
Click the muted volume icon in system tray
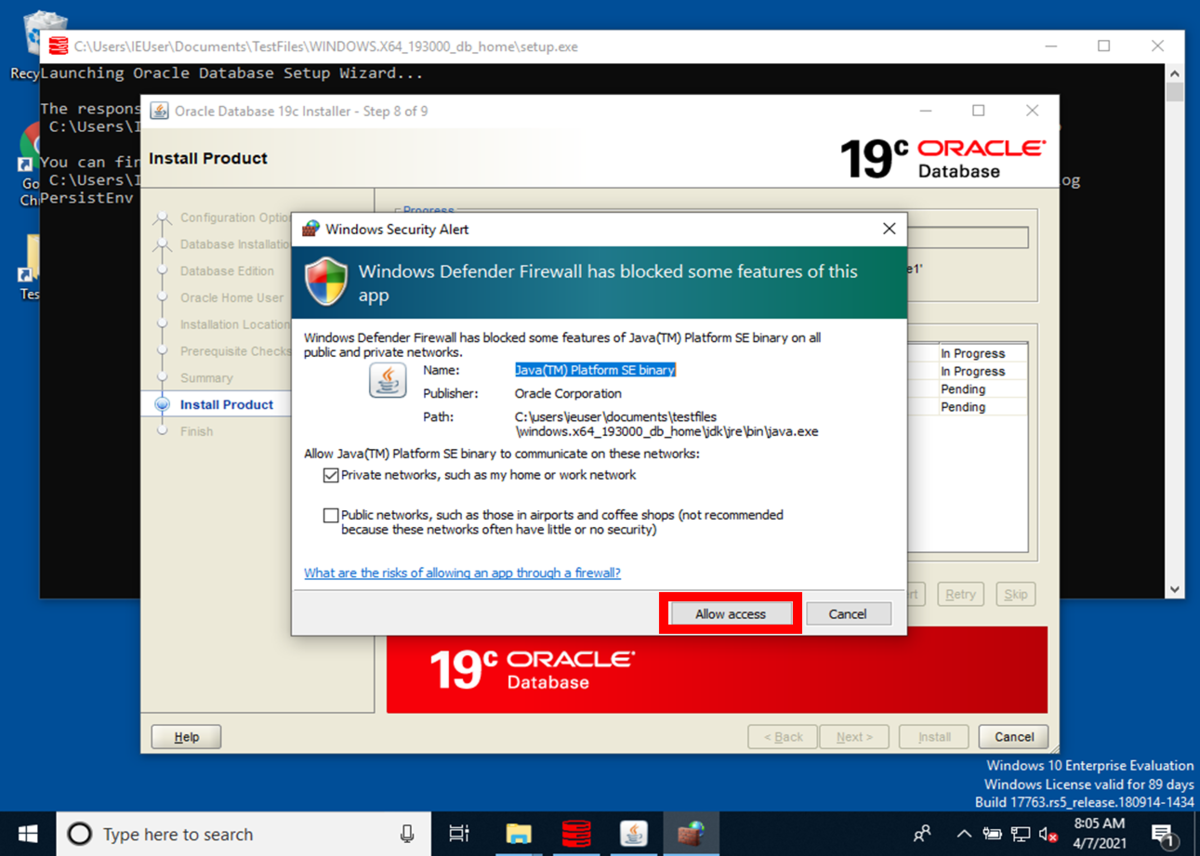click(1047, 833)
